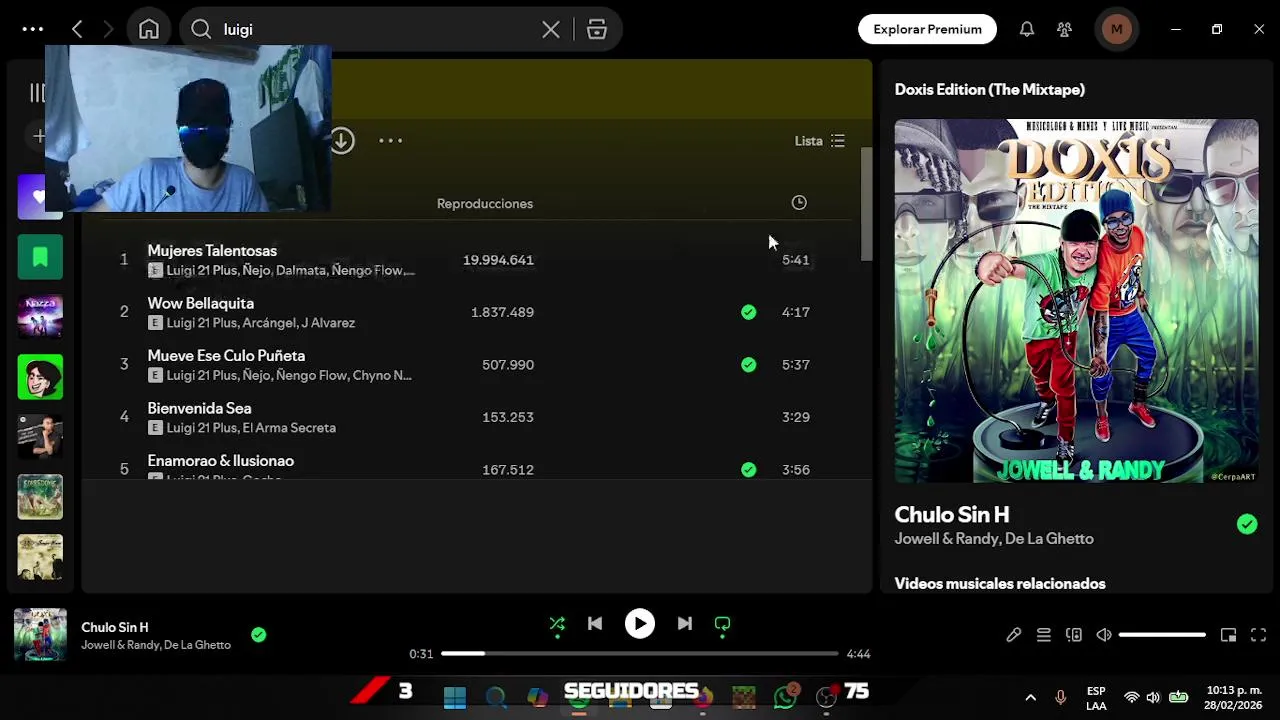Open artist link Arcángel
The image size is (1280, 720).
269,323
